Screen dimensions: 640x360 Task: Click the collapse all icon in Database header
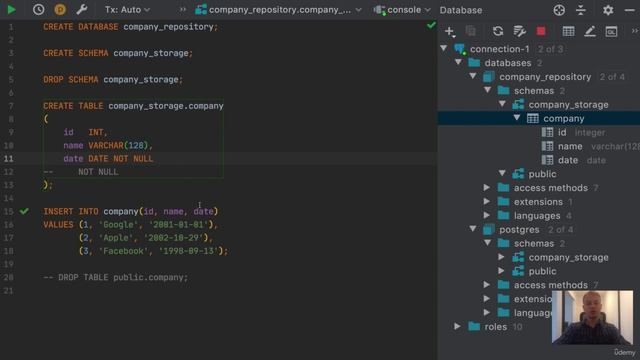(x=580, y=10)
